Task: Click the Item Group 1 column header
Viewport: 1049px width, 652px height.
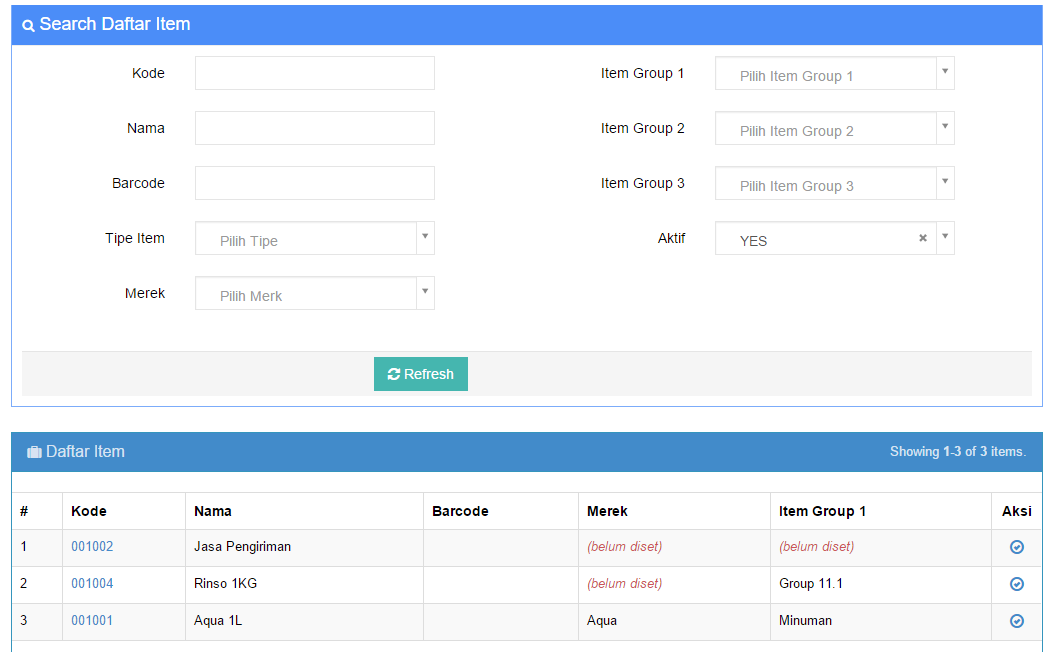Action: point(822,511)
